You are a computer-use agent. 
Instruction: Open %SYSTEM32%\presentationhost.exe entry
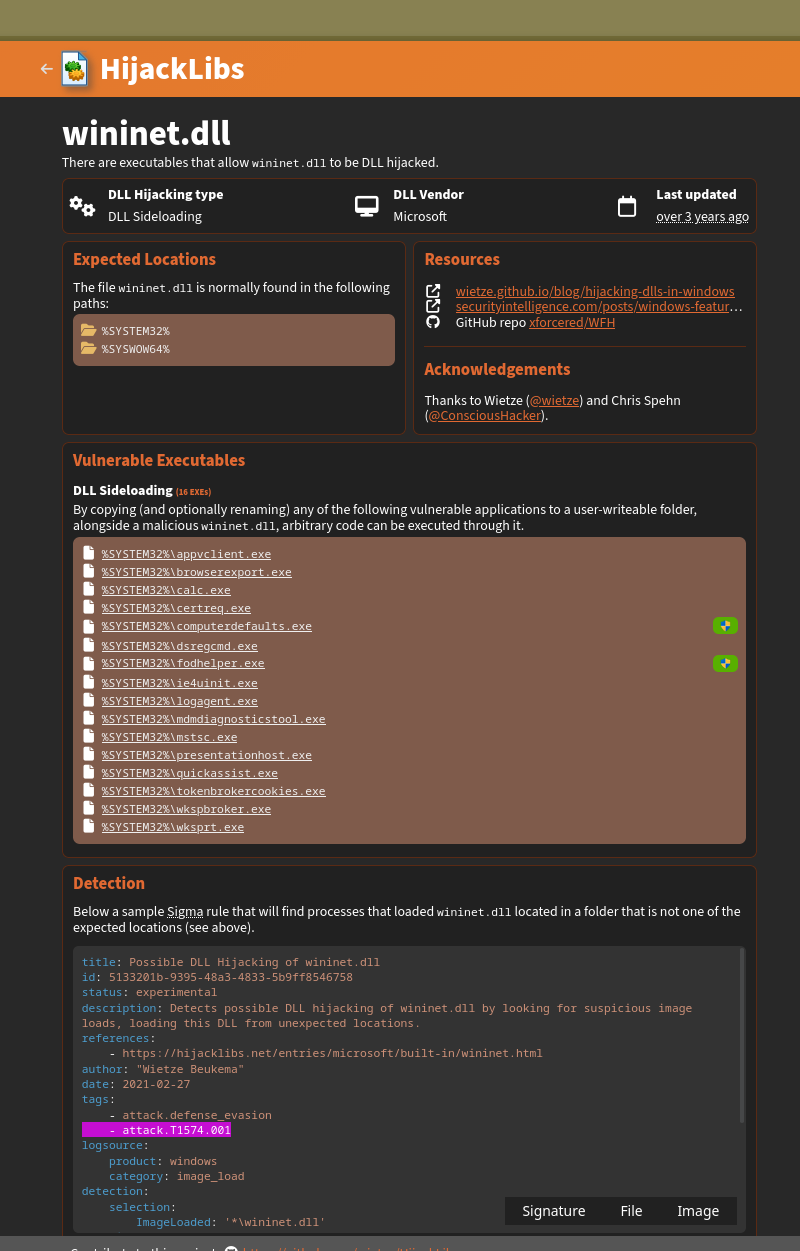point(206,755)
